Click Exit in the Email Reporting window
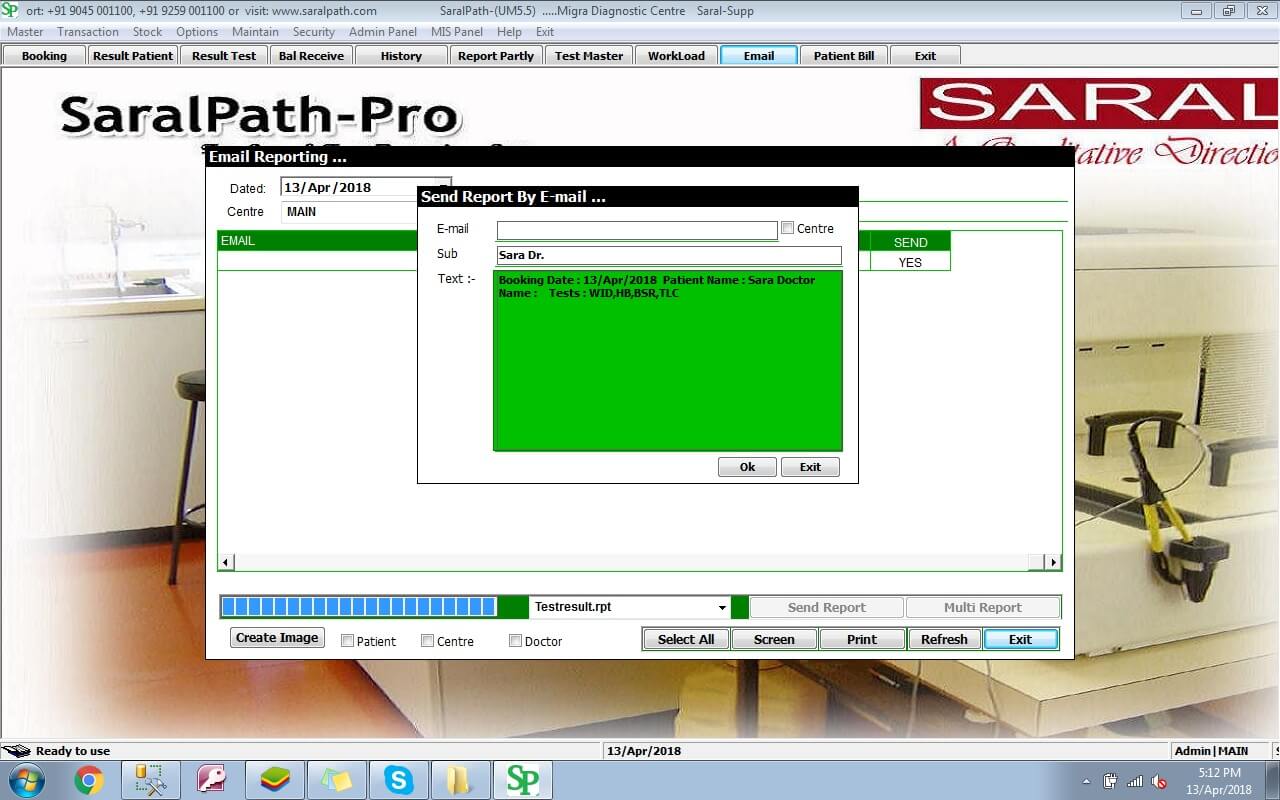Viewport: 1280px width, 800px height. point(1020,639)
